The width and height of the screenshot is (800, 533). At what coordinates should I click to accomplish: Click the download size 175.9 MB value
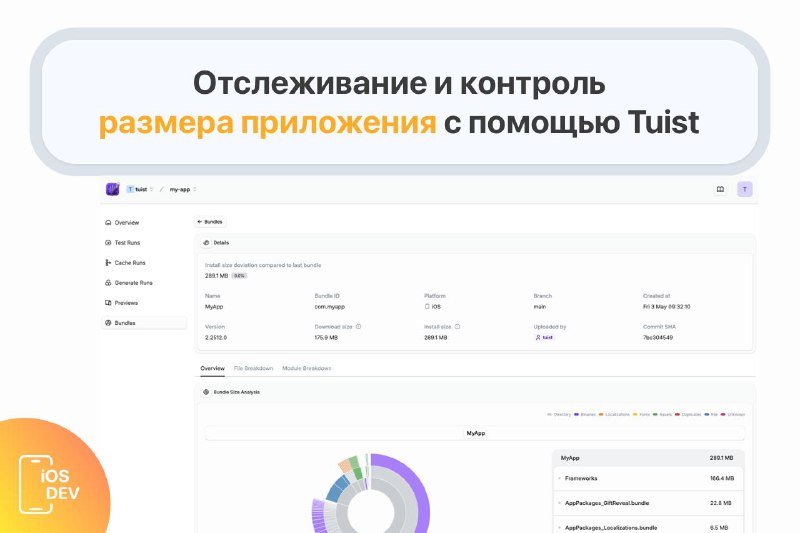coord(326,338)
